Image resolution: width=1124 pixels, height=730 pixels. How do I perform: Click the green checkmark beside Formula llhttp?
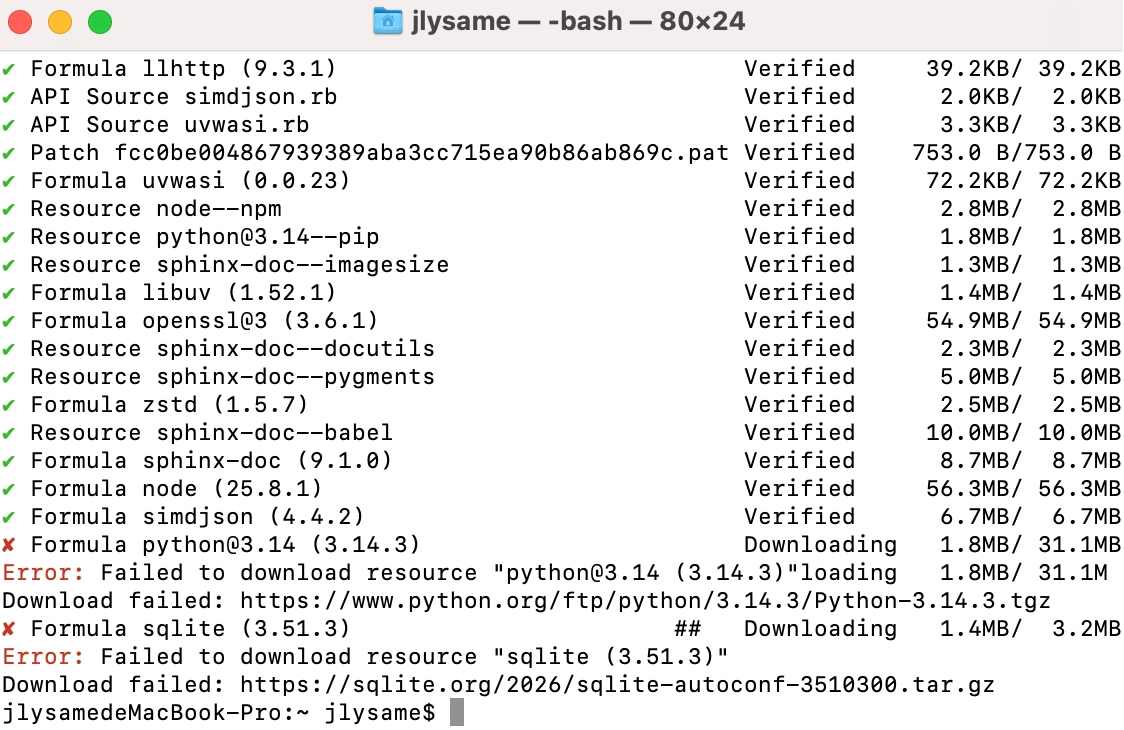9,69
